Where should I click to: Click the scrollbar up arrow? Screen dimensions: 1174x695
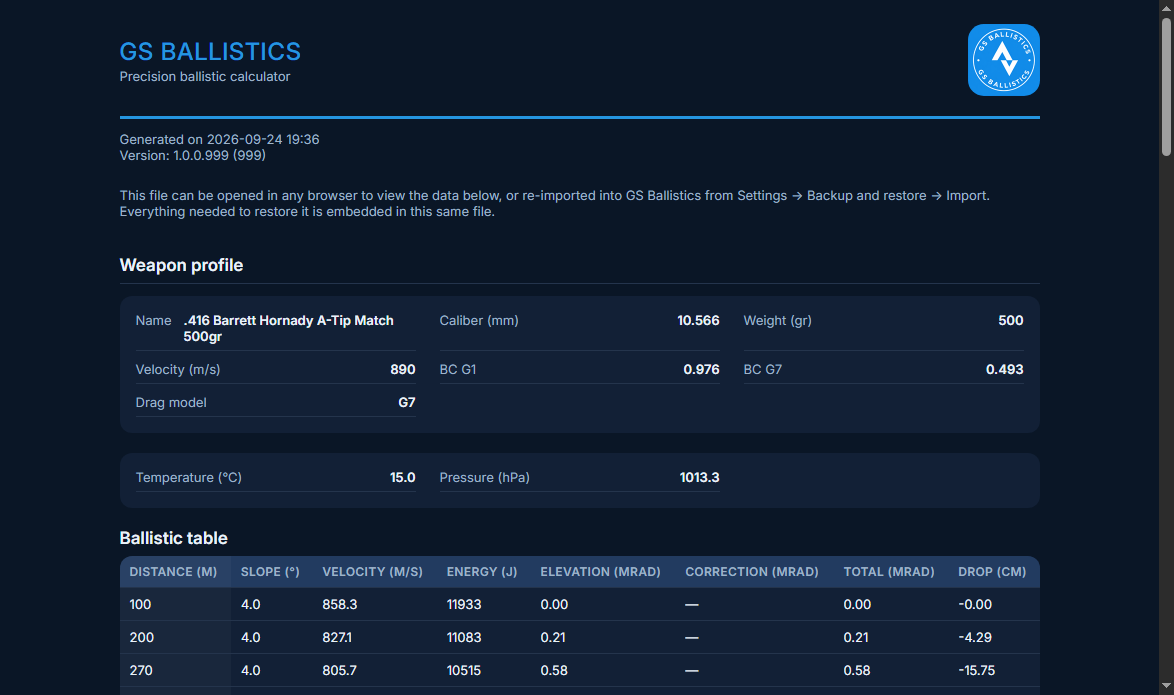[x=1166, y=7]
